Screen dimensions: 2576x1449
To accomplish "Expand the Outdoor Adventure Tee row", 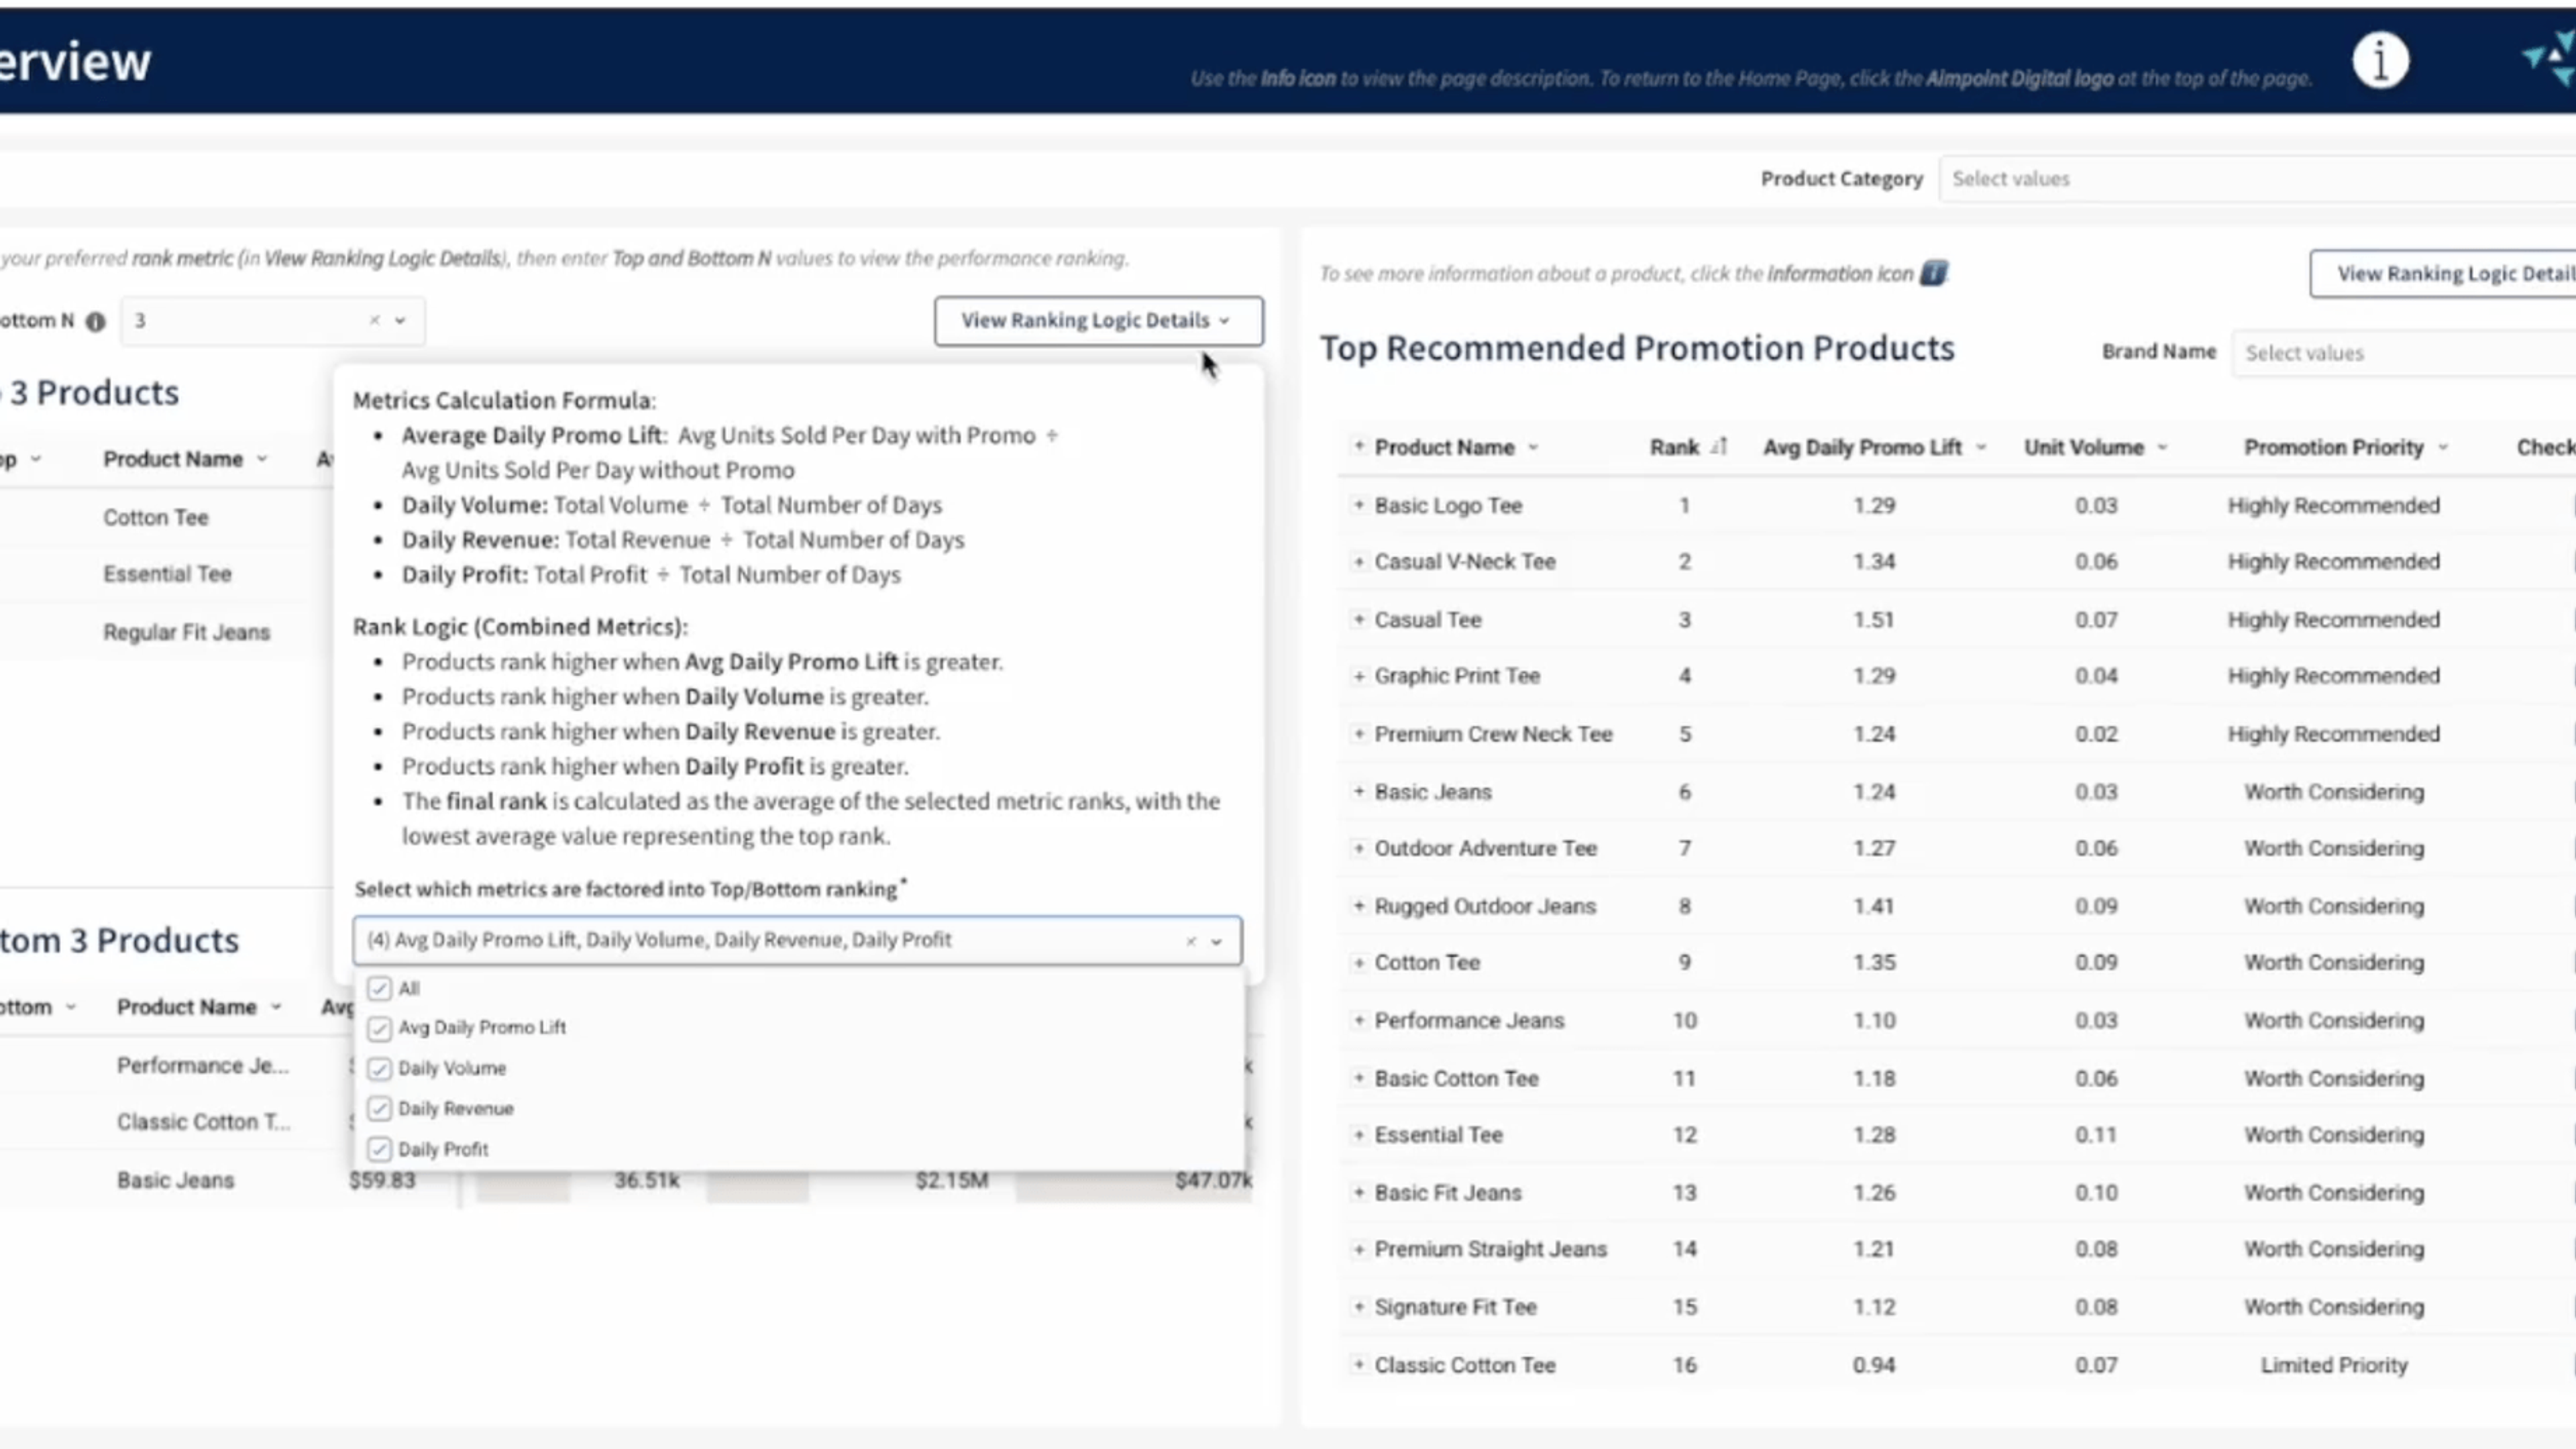I will point(1358,848).
